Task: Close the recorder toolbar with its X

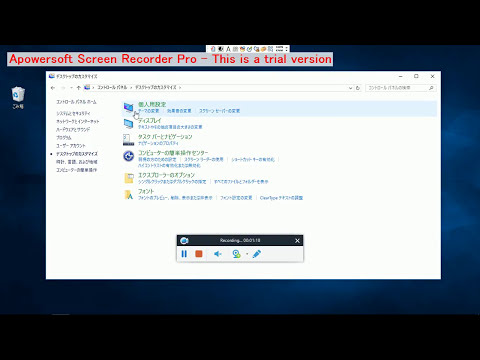Action: [x=297, y=241]
